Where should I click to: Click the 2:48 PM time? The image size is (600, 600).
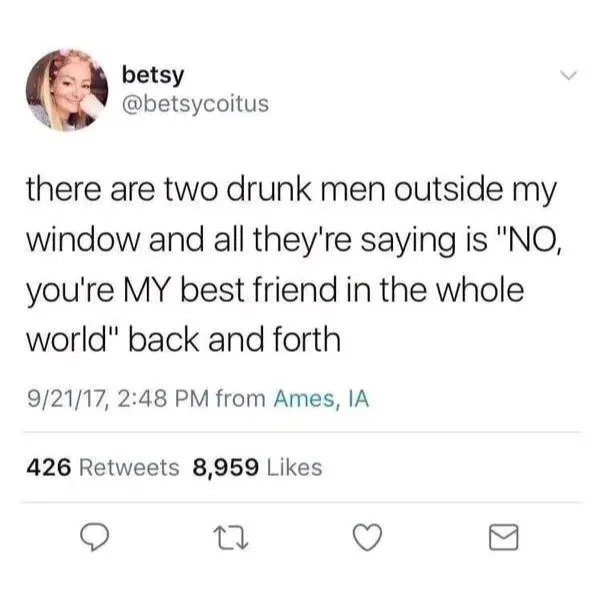pos(163,399)
